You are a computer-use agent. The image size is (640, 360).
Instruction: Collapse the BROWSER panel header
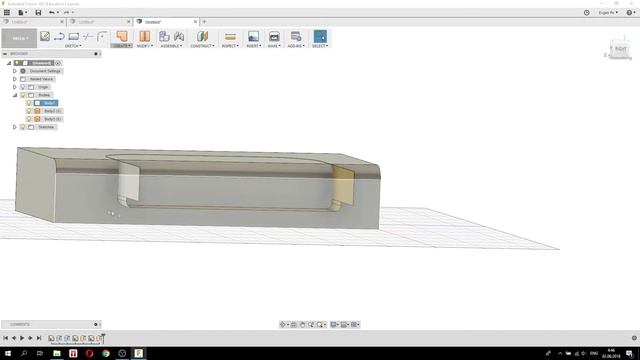tap(5, 53)
